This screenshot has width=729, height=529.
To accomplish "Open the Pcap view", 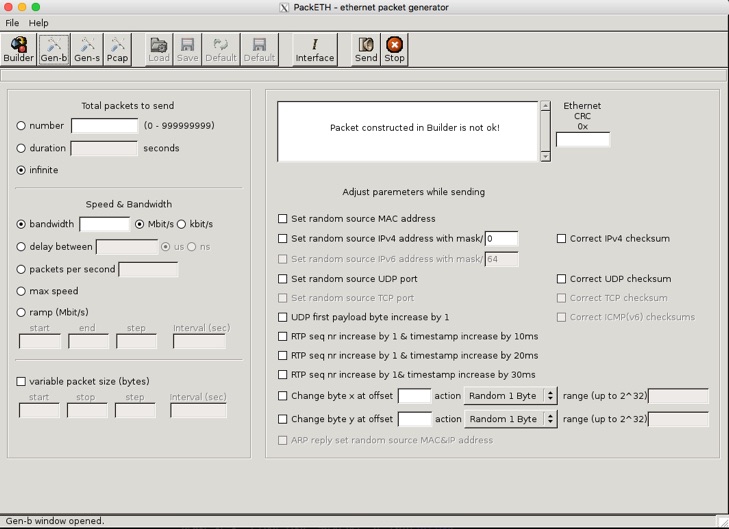I will click(117, 50).
